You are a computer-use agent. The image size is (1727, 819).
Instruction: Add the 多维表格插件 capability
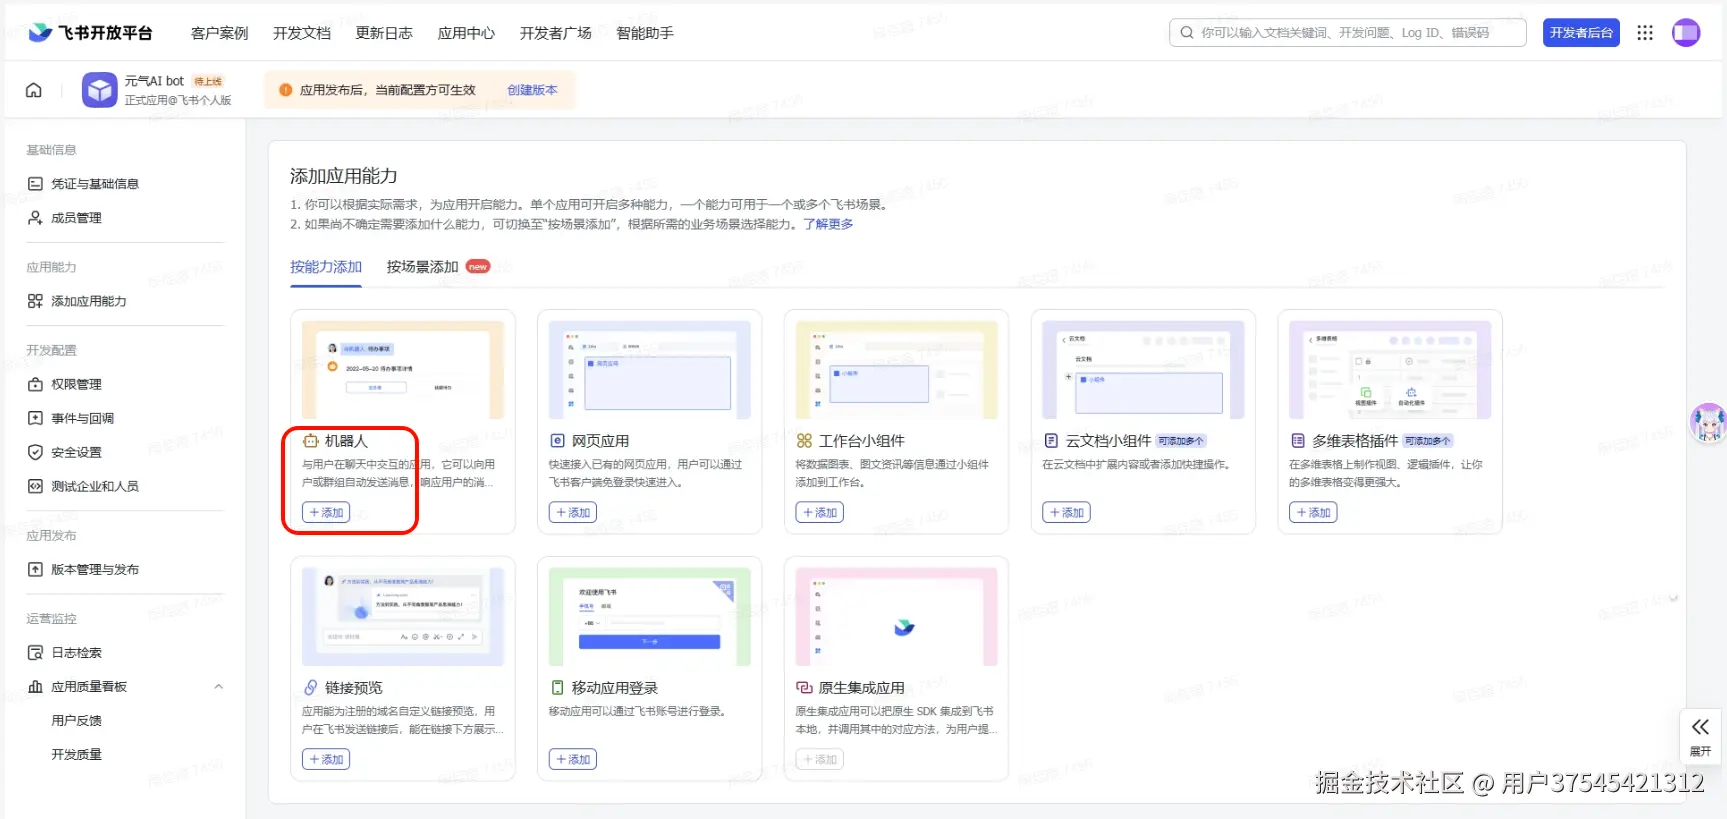(x=1313, y=512)
